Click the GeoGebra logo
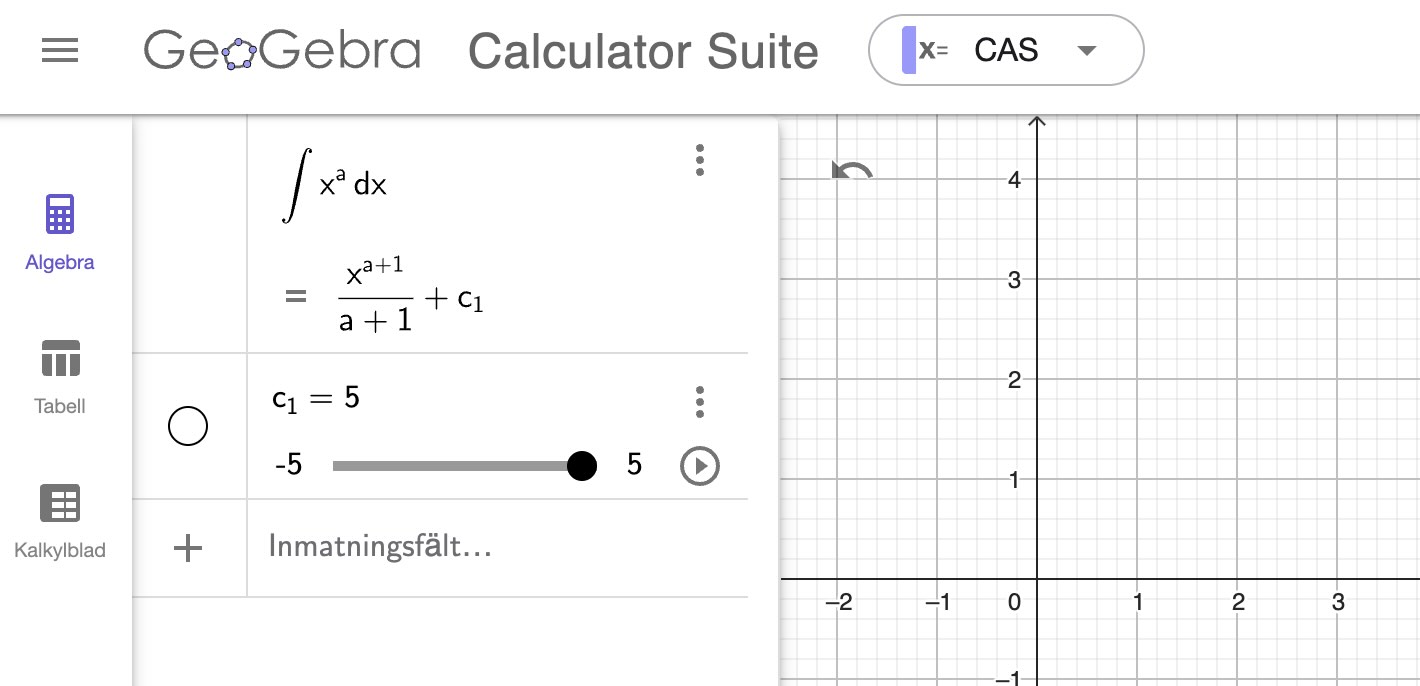Screen dimensions: 1420x686 tap(283, 50)
